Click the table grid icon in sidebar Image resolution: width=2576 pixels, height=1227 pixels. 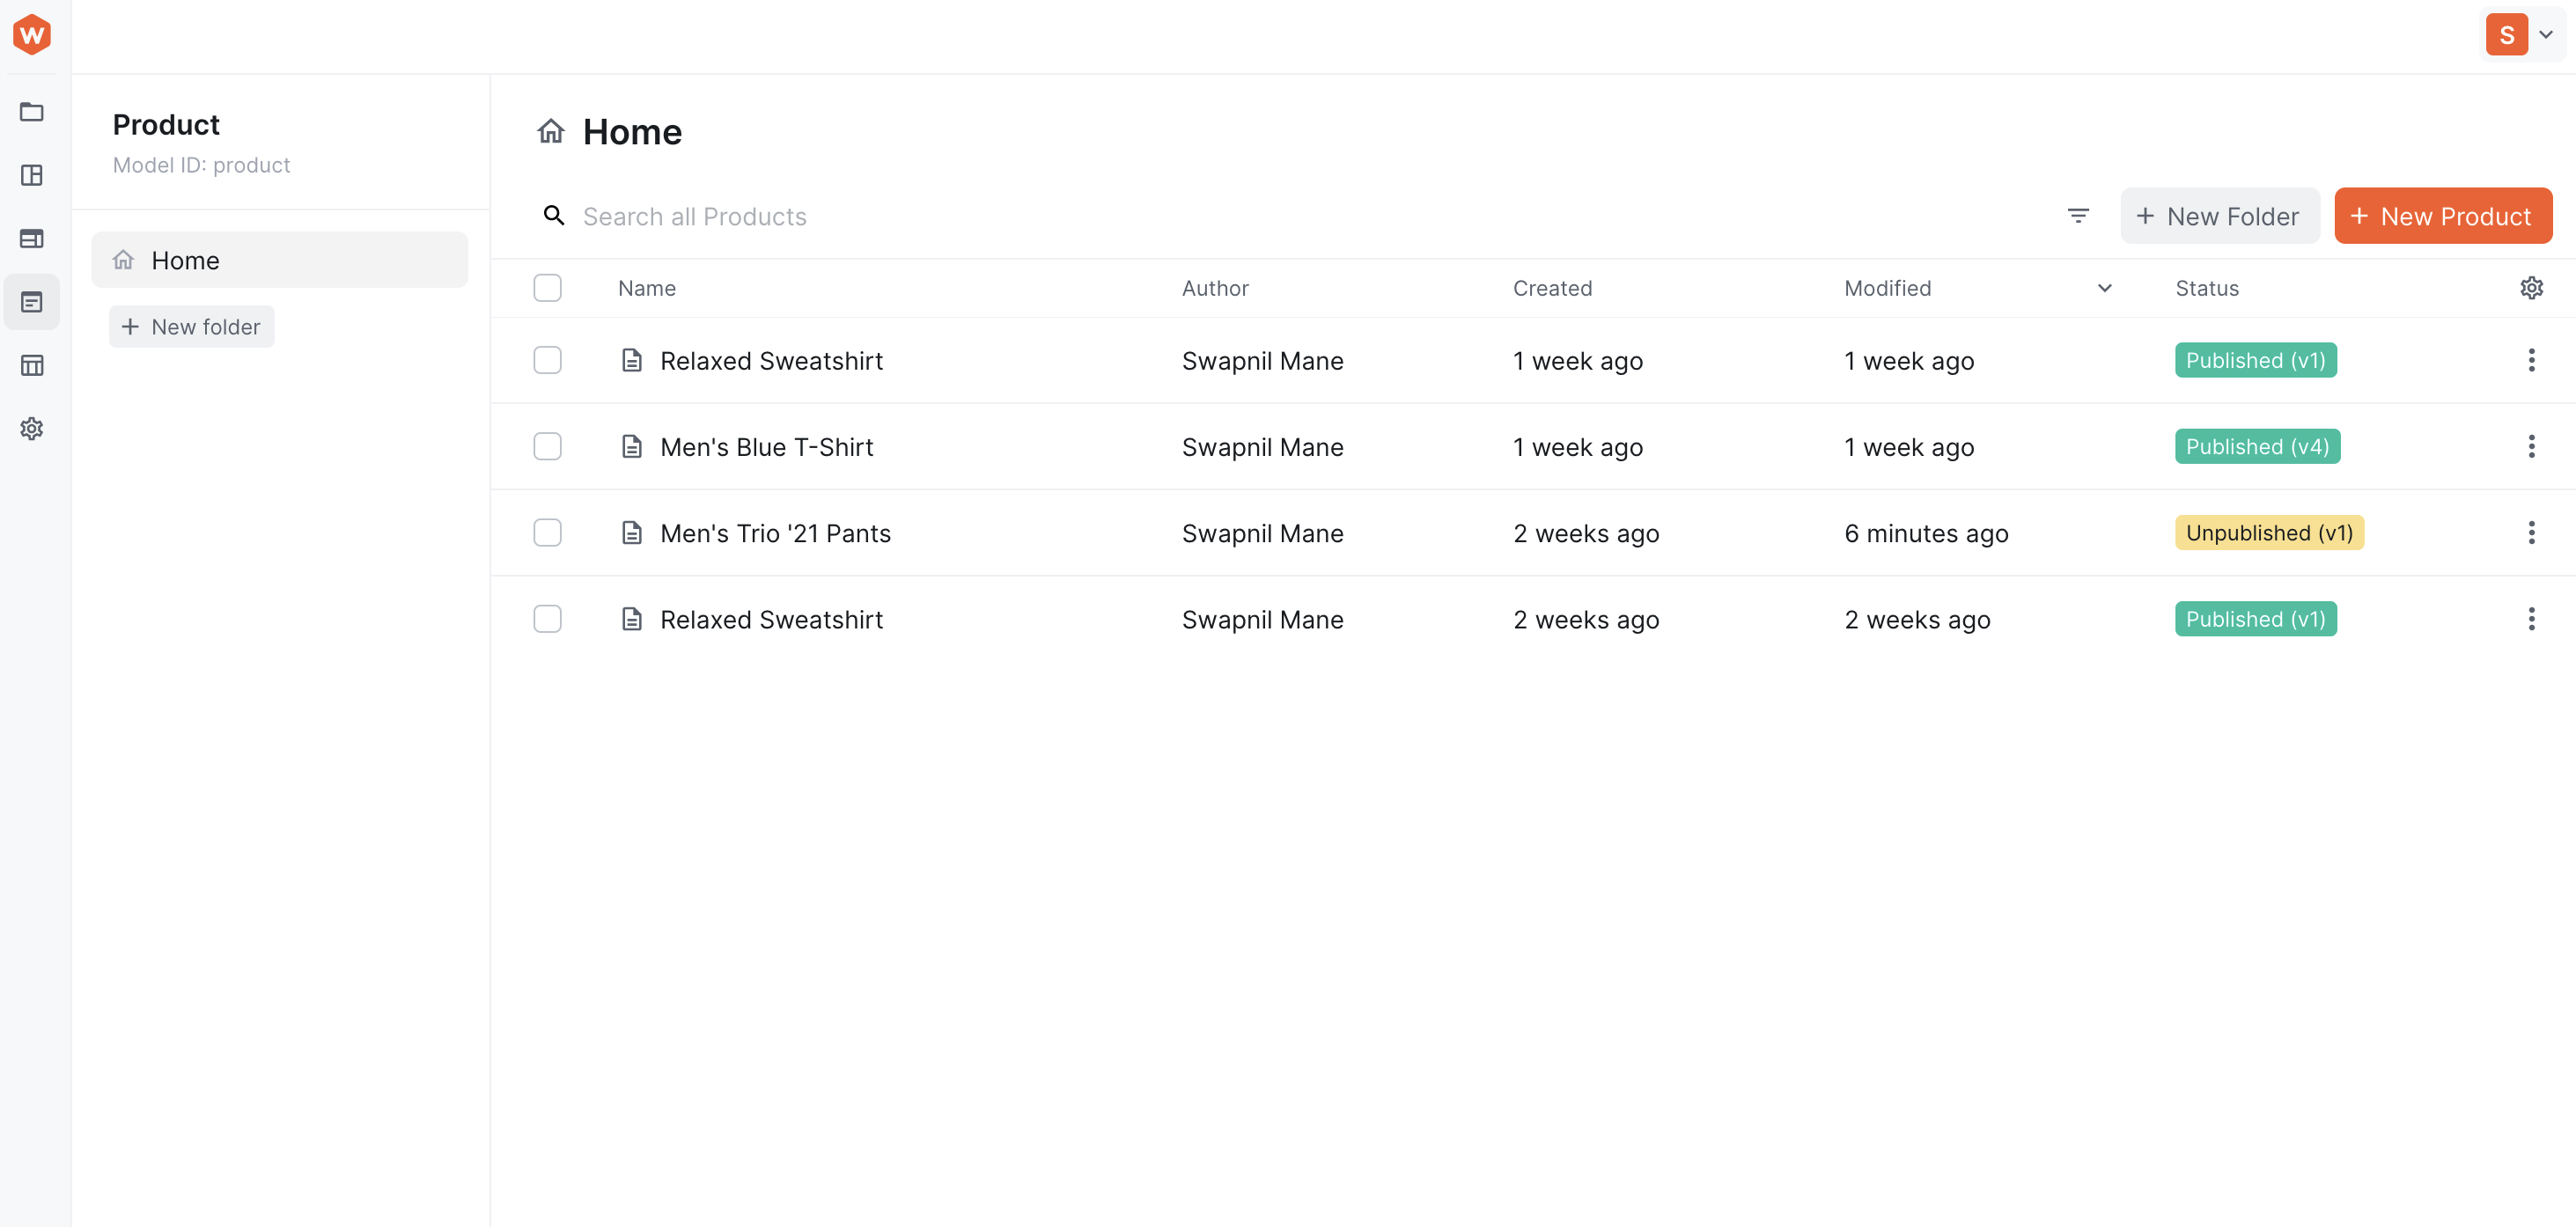[32, 365]
